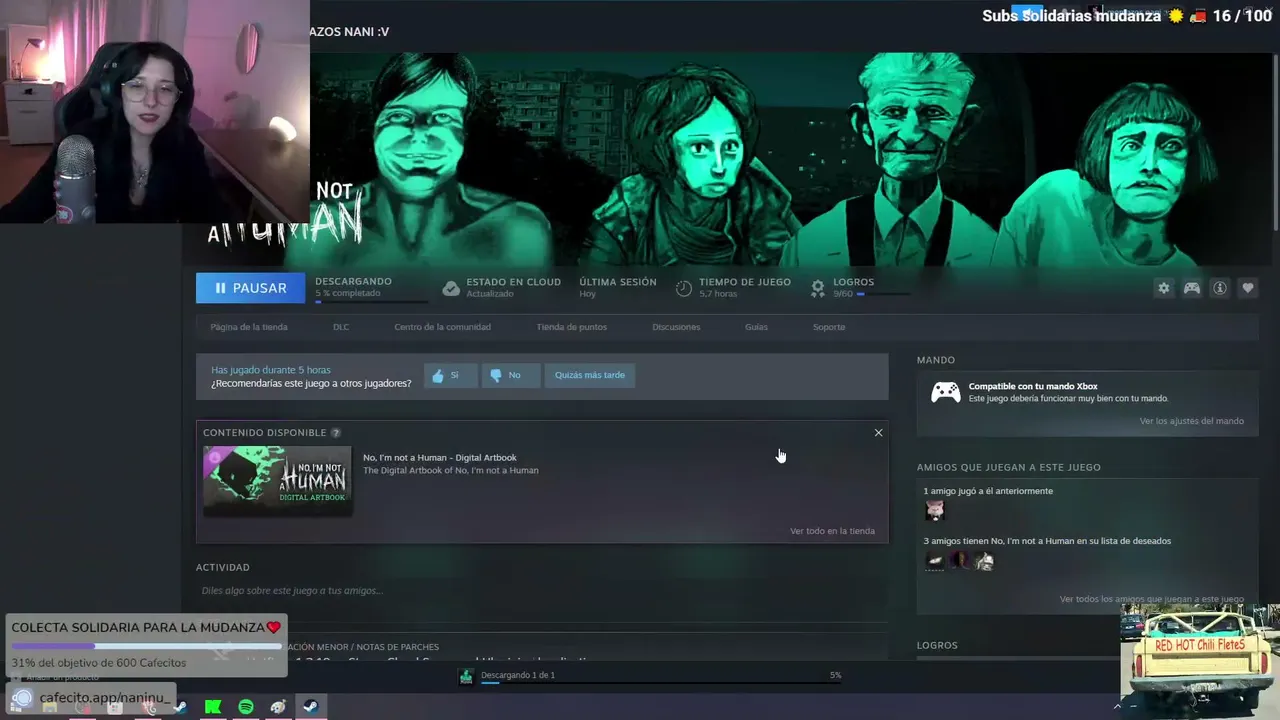
Task: Click the help question mark by Contenido Disponible
Action: point(336,433)
